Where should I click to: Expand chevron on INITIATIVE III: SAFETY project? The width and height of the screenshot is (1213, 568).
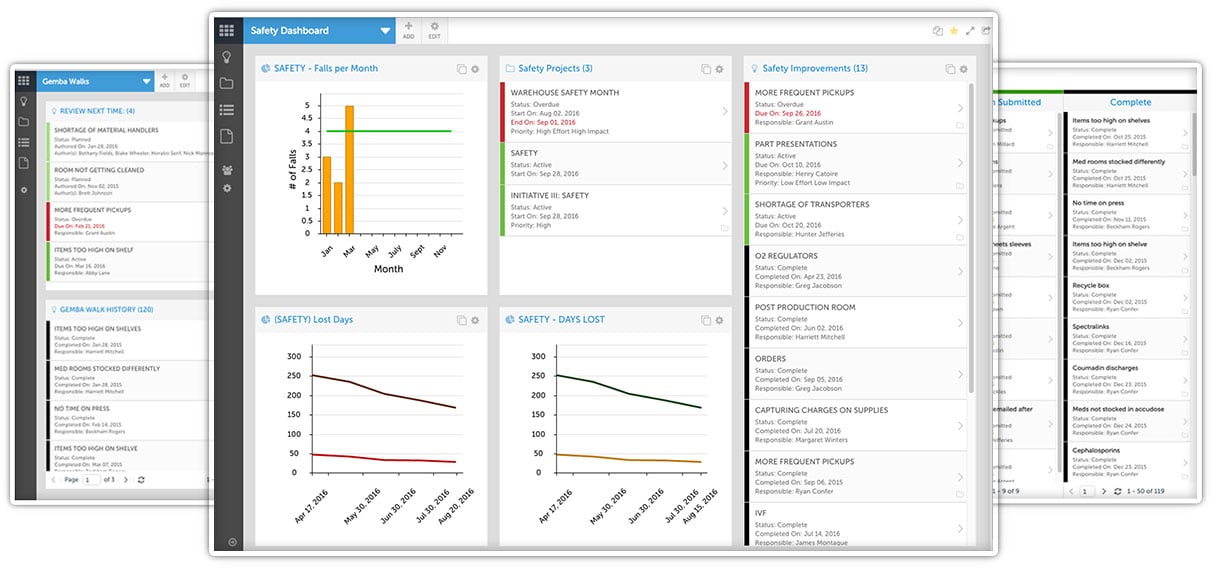(725, 211)
